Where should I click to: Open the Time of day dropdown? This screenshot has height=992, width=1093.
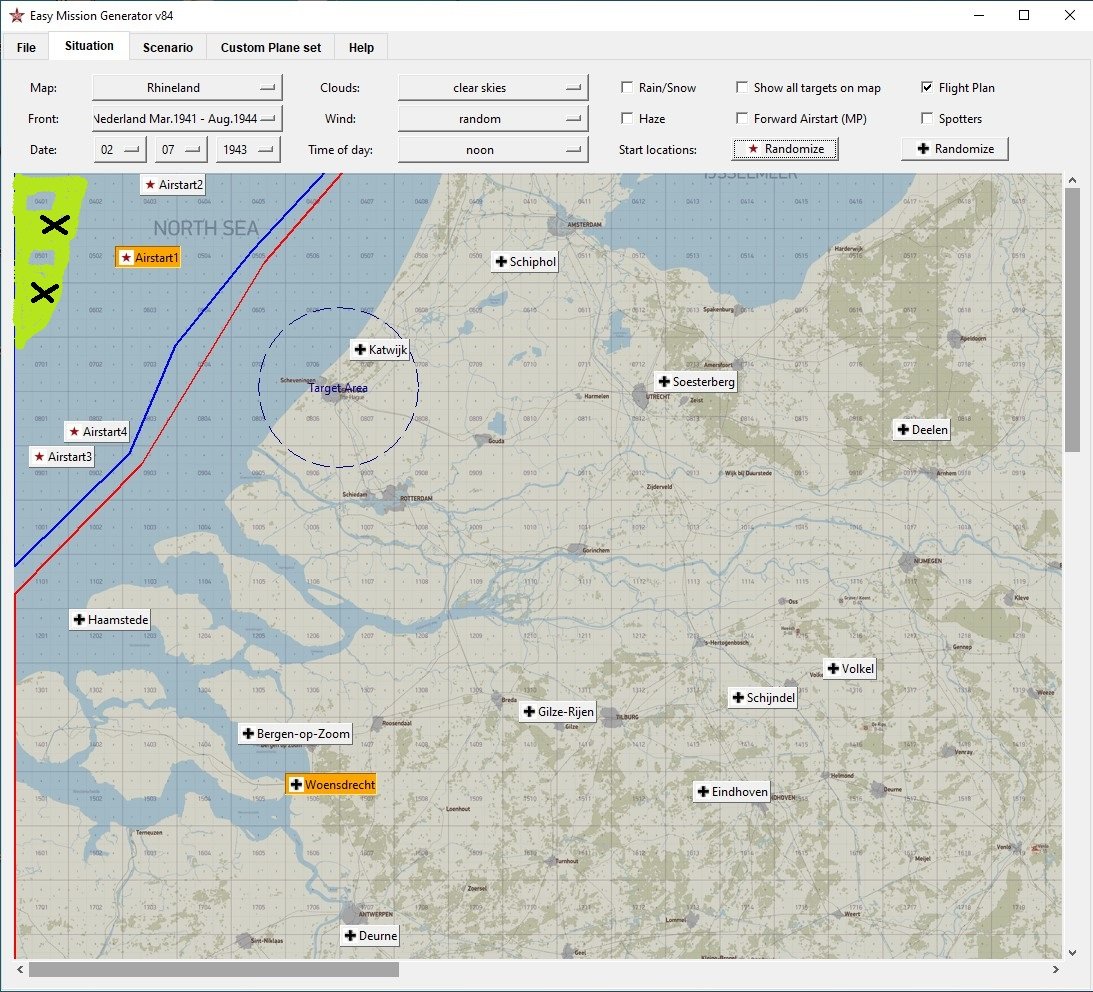(x=492, y=150)
